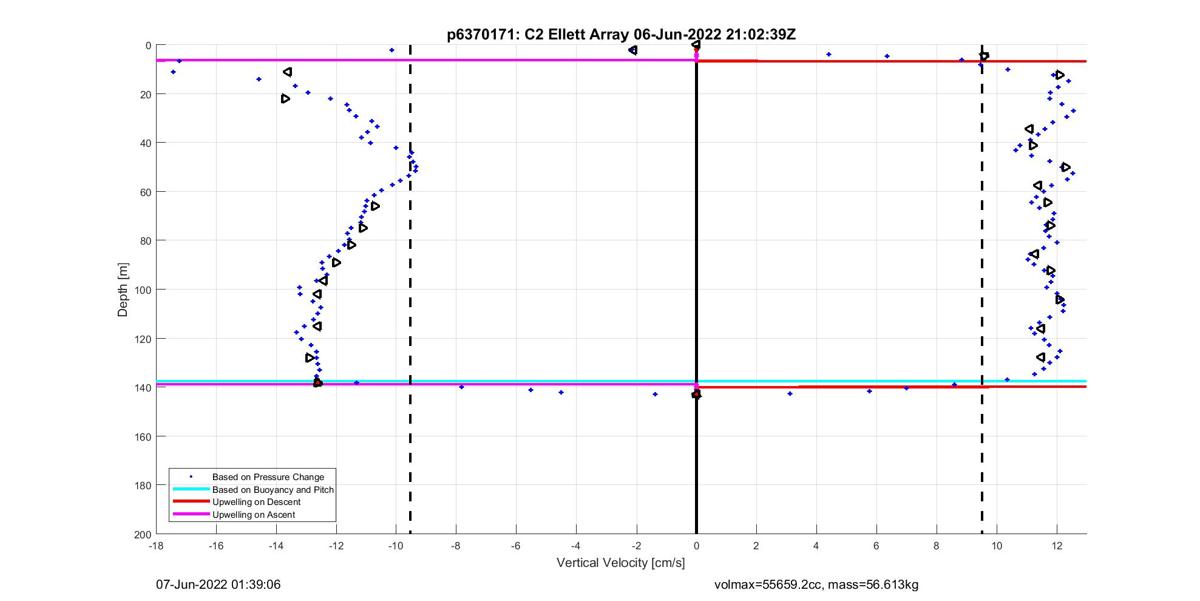
Task: Click the magenta line swatch in the legend
Action: (189, 514)
